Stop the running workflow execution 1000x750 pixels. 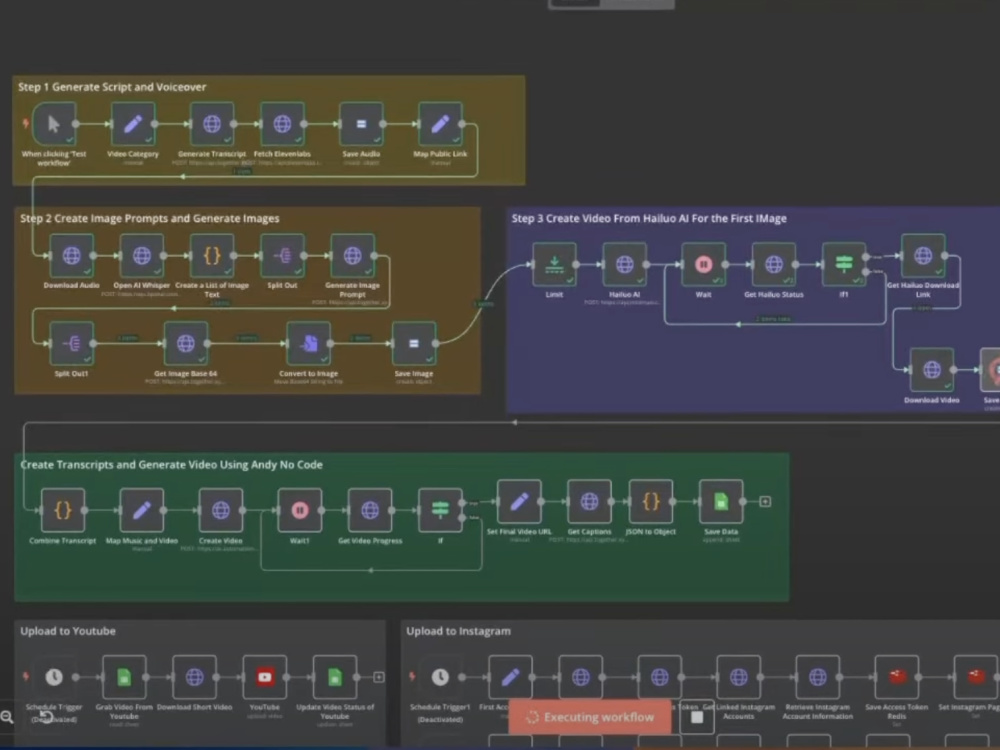[x=697, y=717]
